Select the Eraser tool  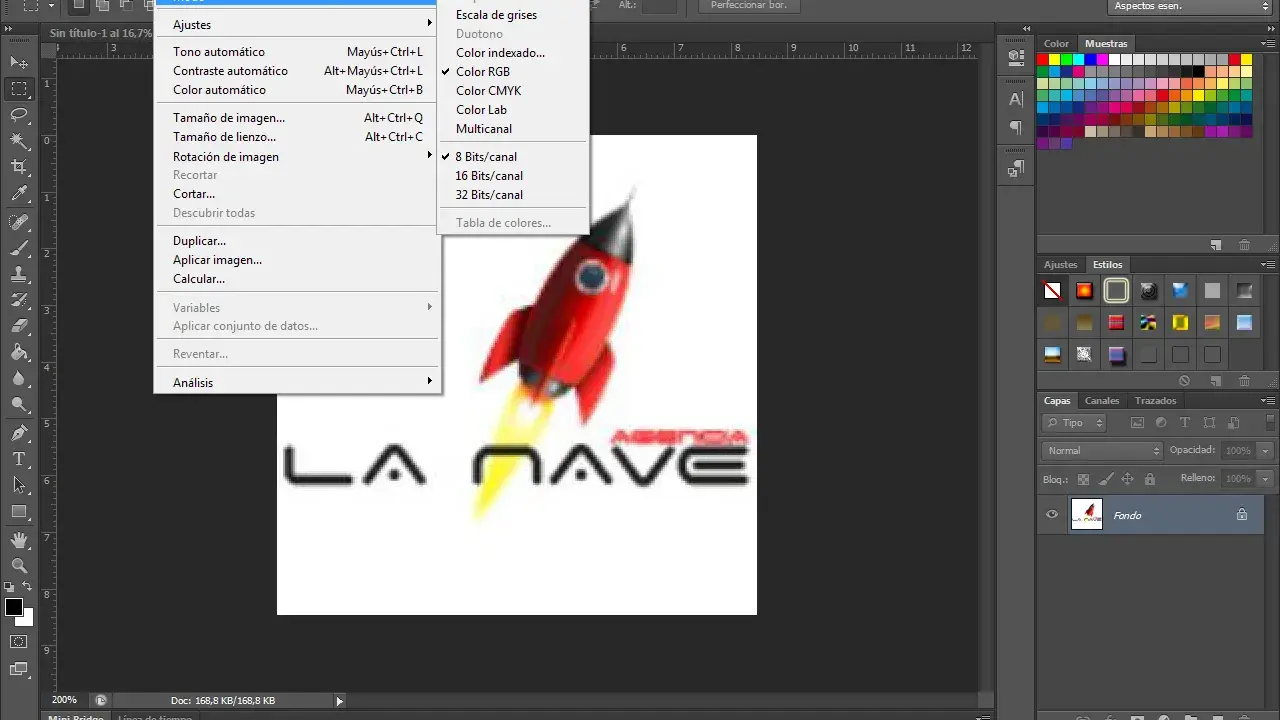(19, 325)
